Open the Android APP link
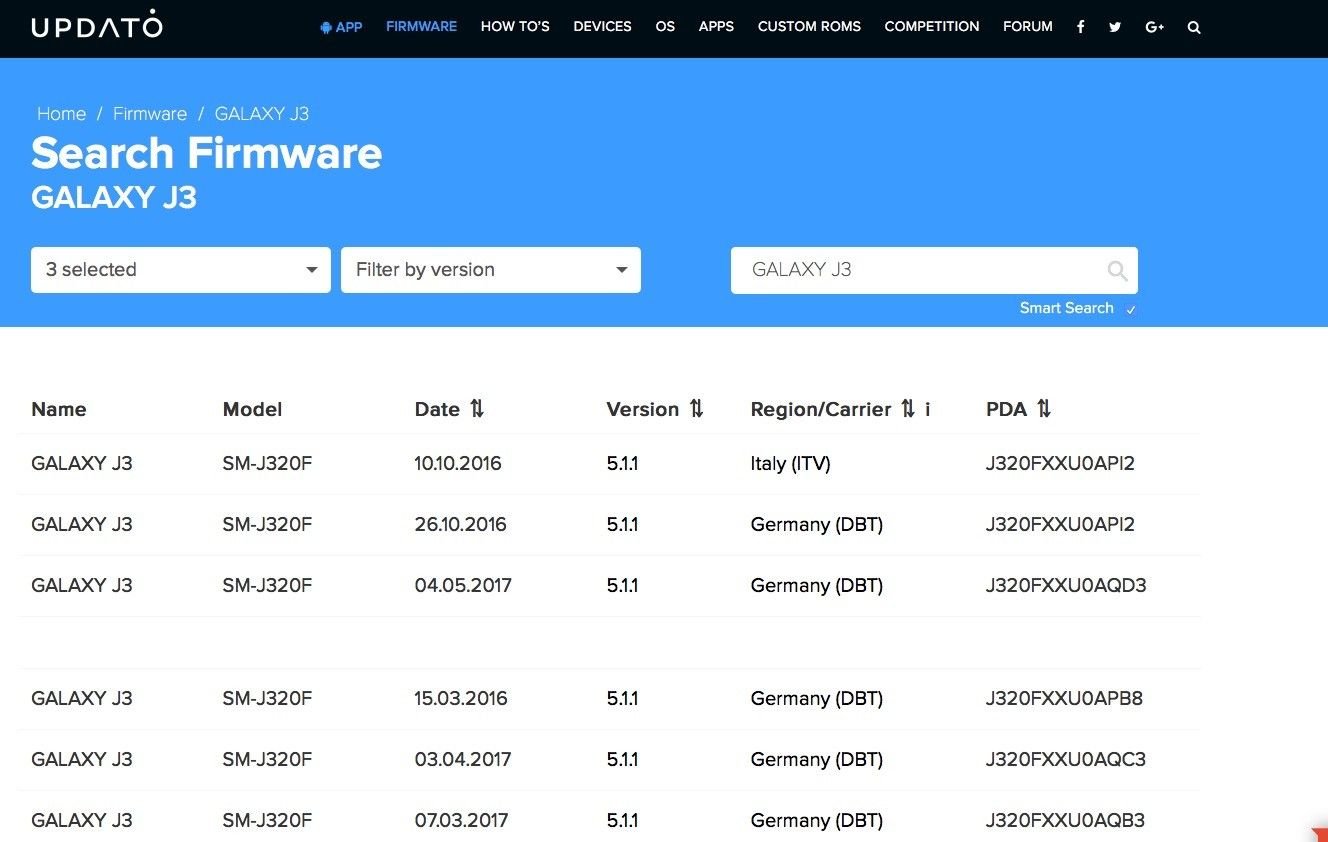Viewport: 1328px width, 842px height. (x=341, y=27)
